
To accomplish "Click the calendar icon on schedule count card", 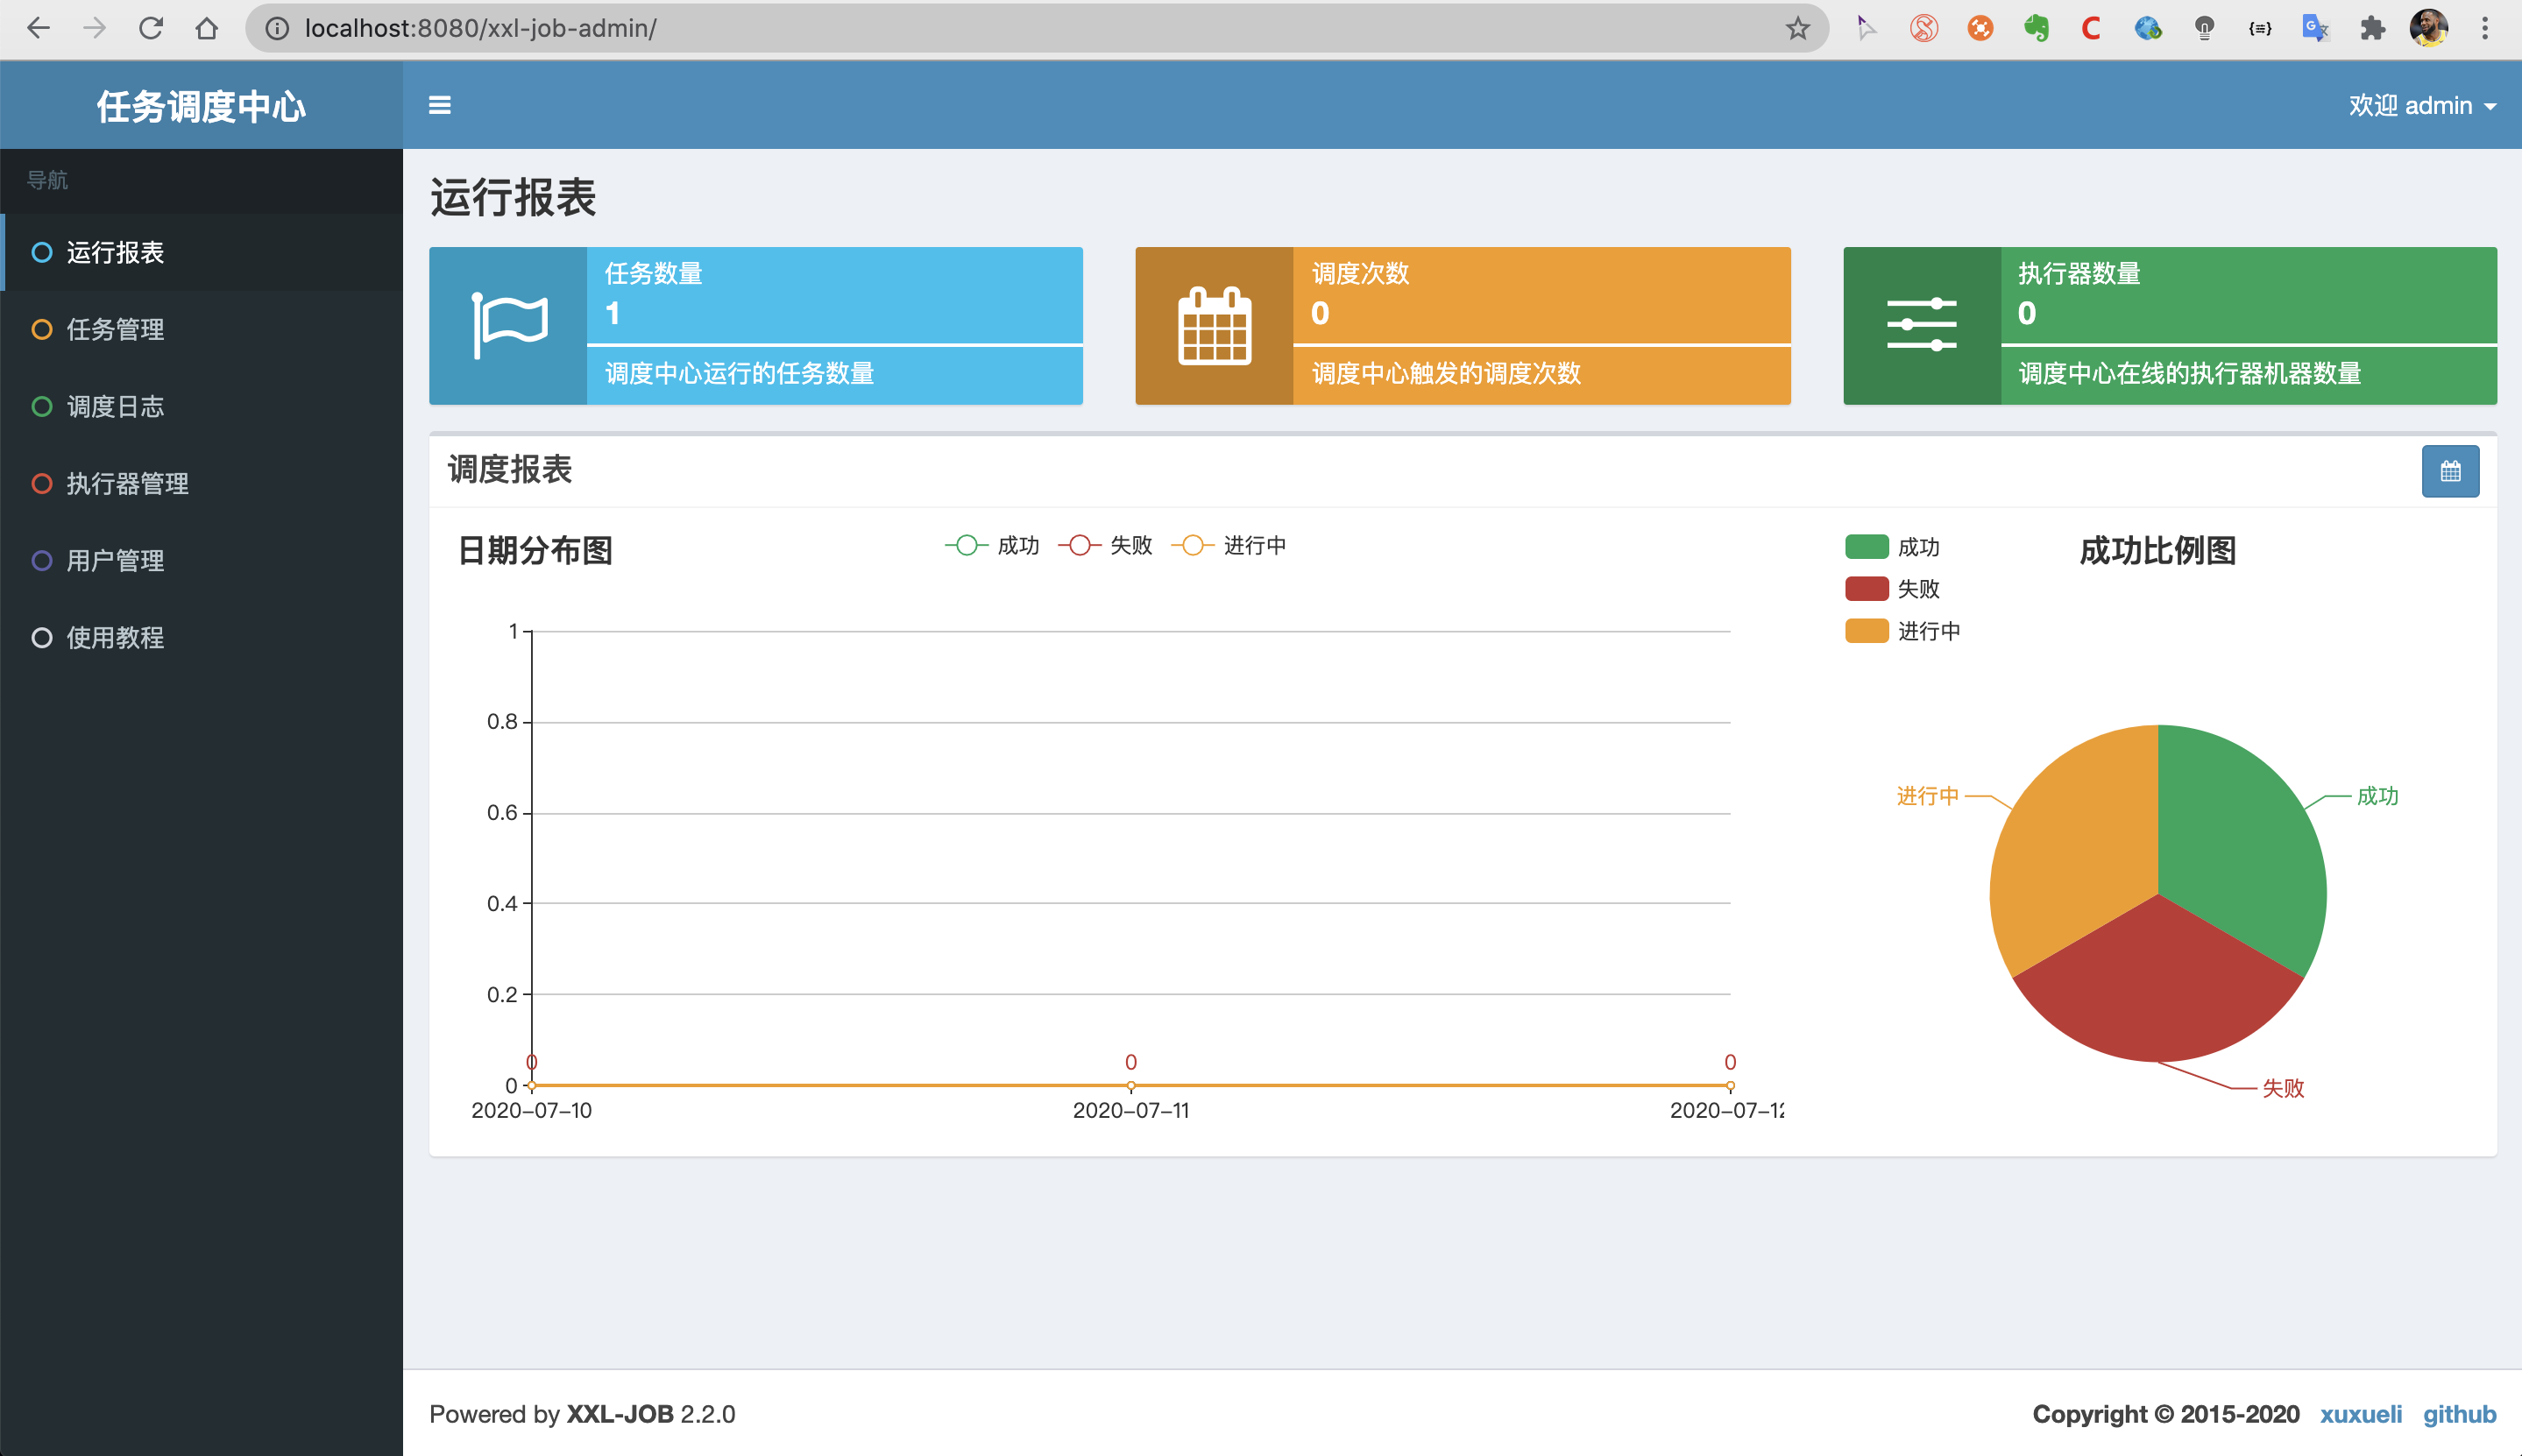I will 1214,326.
